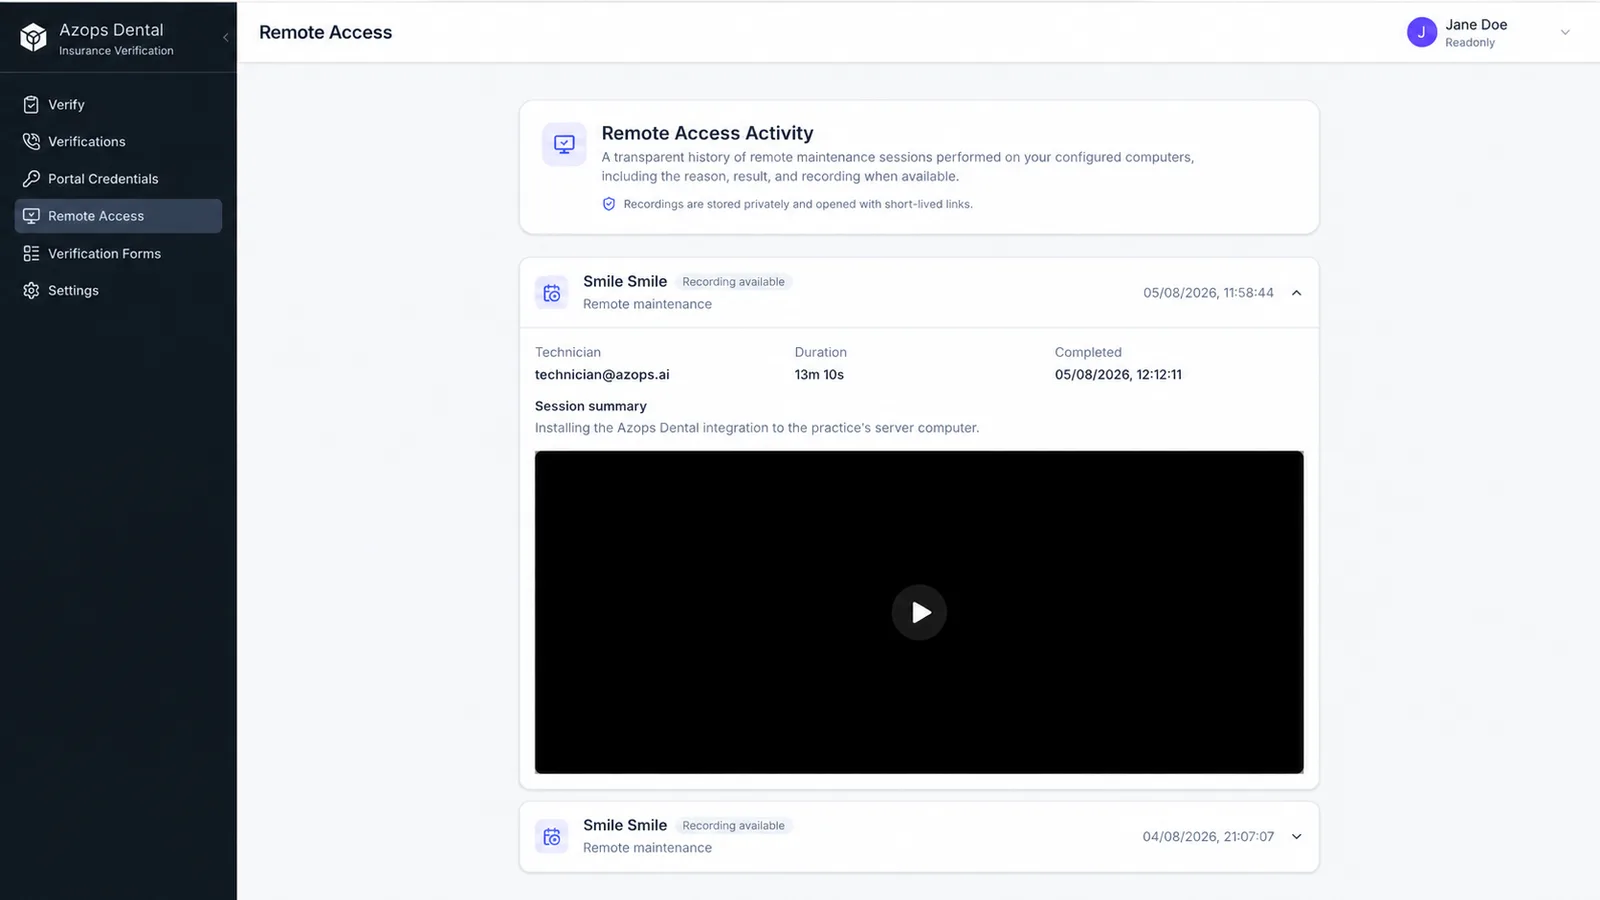The height and width of the screenshot is (900, 1600).
Task: Select Remote Access in the sidebar
Action: [118, 216]
